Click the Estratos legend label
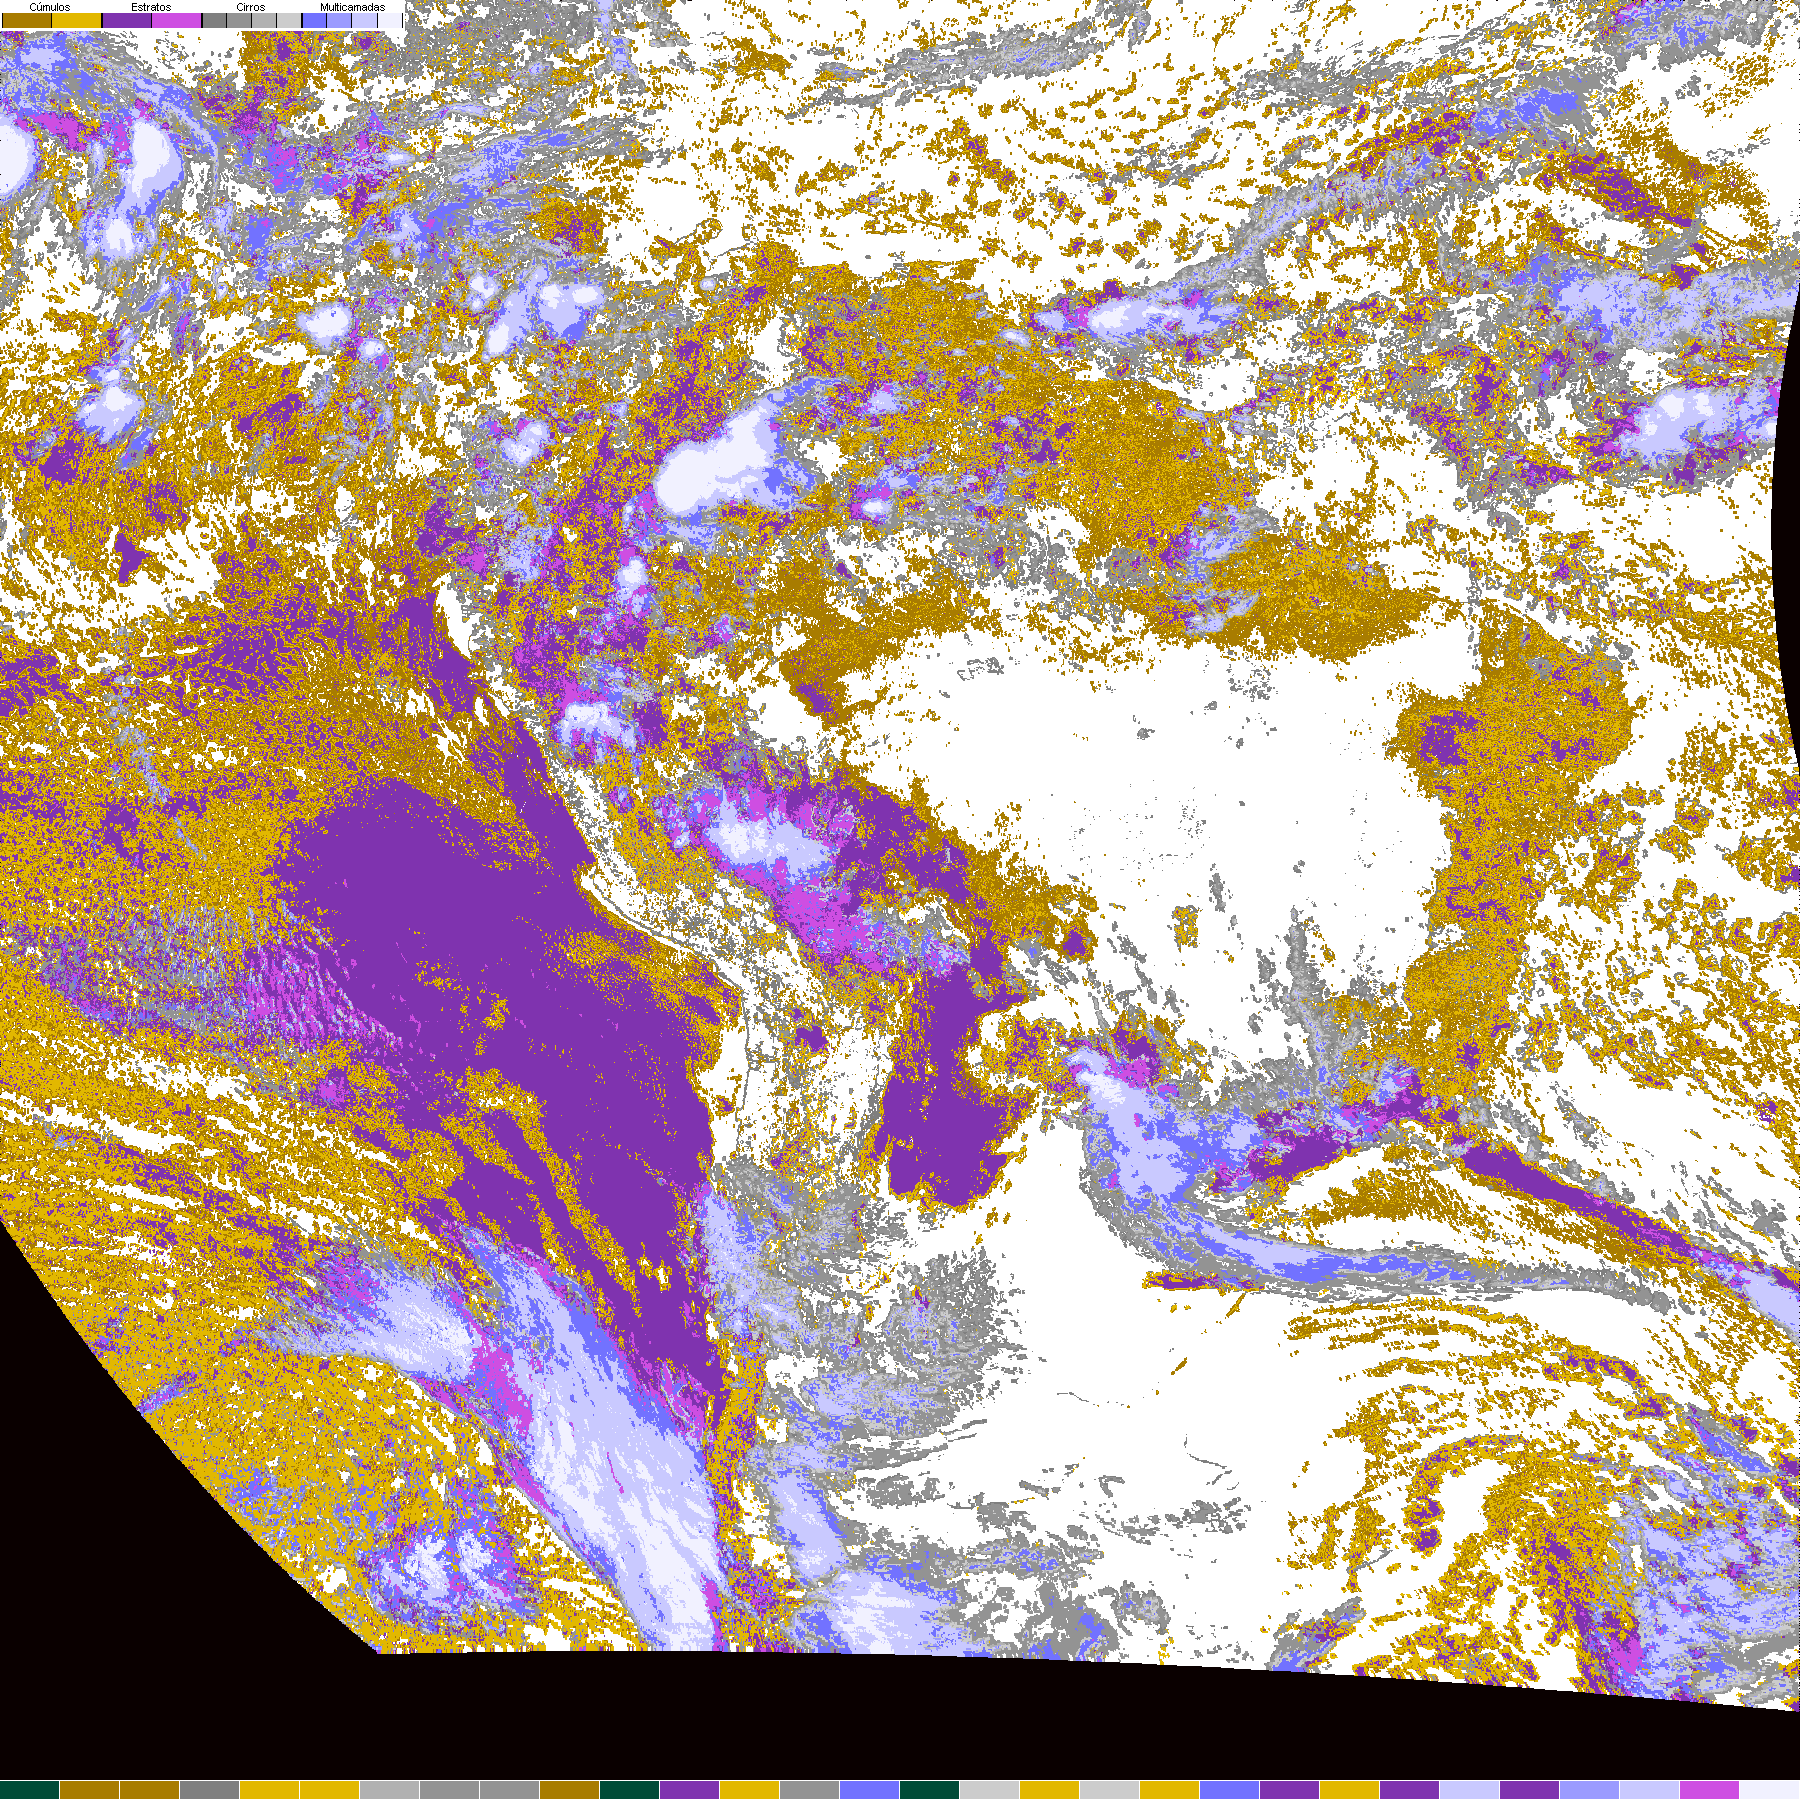 [151, 7]
